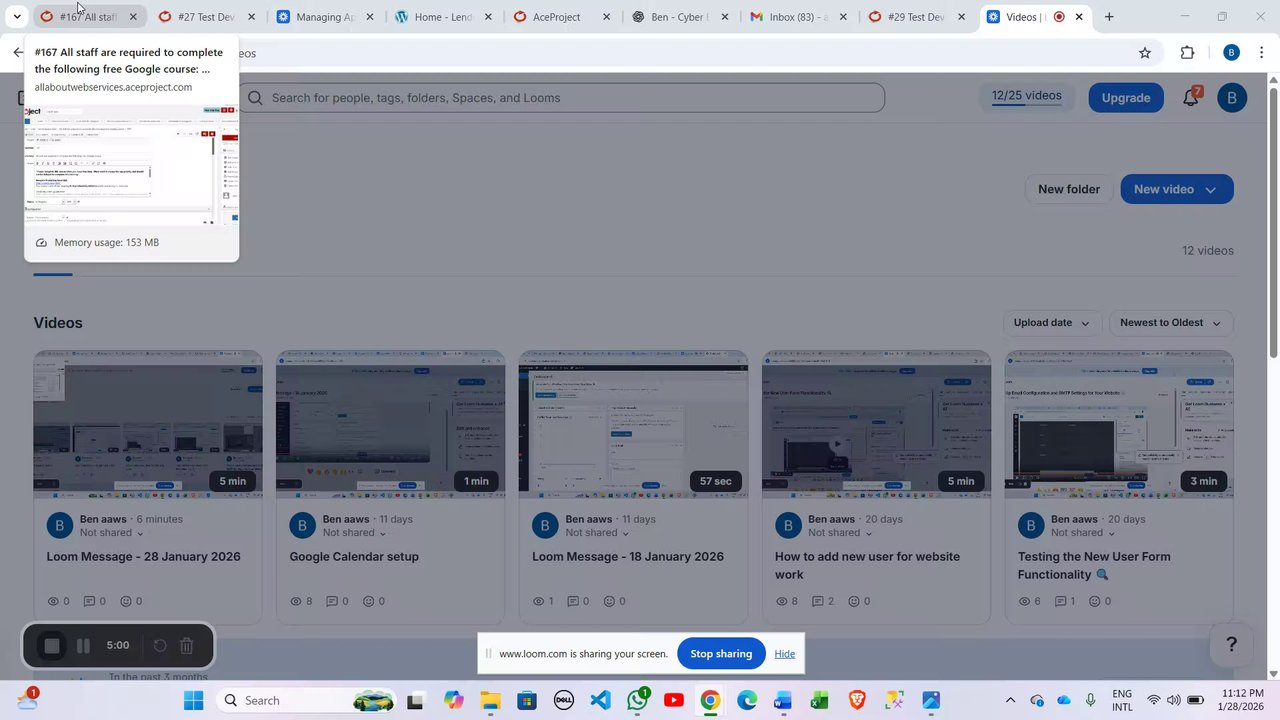The width and height of the screenshot is (1280, 720).
Task: Delete the recording with the trash icon
Action: pyautogui.click(x=187, y=646)
